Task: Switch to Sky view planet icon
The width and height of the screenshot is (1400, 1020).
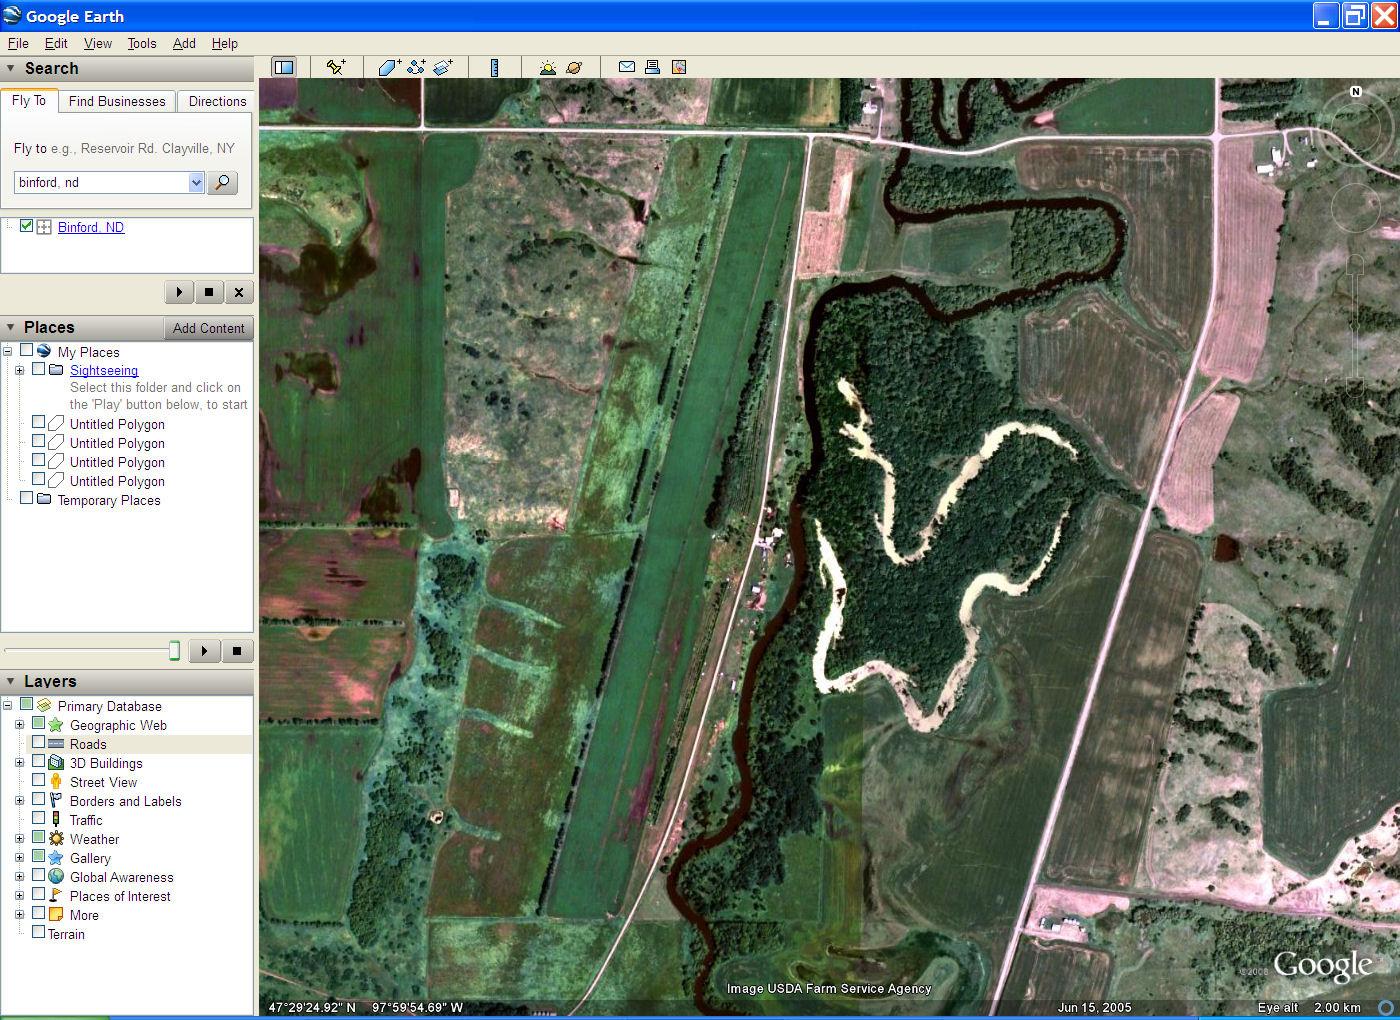Action: [574, 67]
